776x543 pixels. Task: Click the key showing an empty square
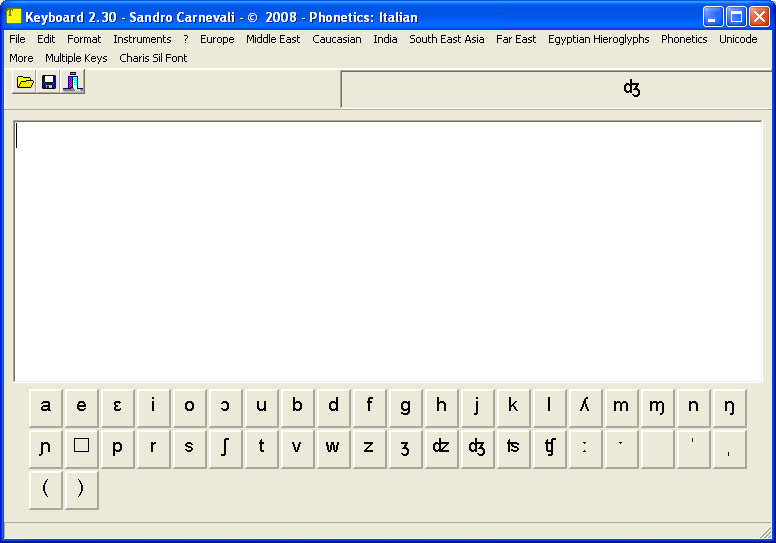[82, 449]
